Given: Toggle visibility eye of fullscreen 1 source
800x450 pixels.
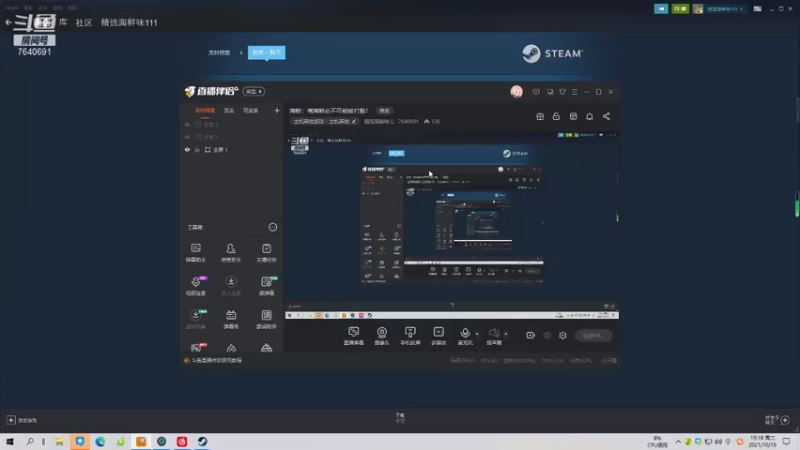Looking at the screenshot, I should (x=187, y=149).
